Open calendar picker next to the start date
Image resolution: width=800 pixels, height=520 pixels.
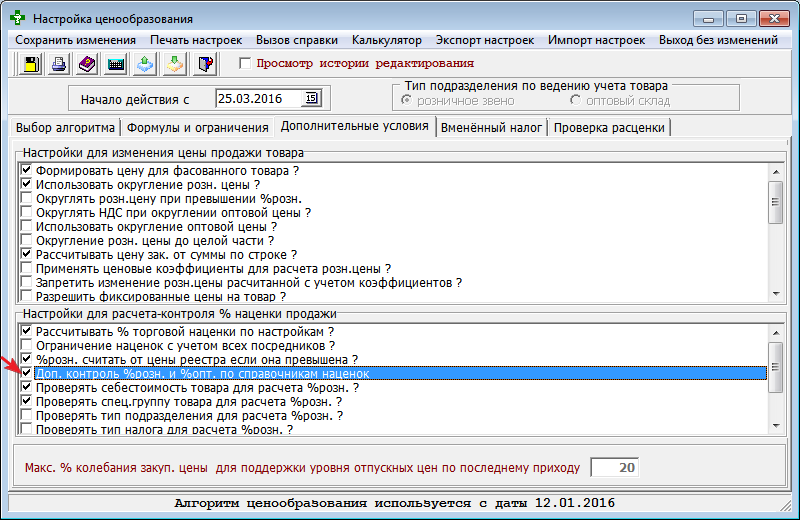[311, 98]
